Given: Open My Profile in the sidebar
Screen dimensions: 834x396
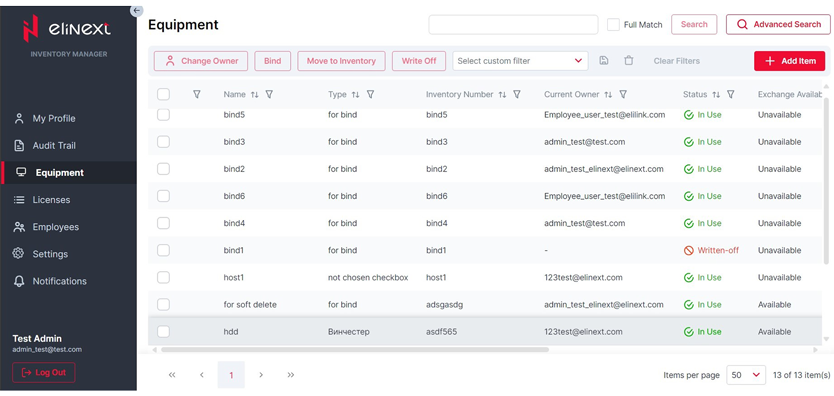Looking at the screenshot, I should [68, 119].
